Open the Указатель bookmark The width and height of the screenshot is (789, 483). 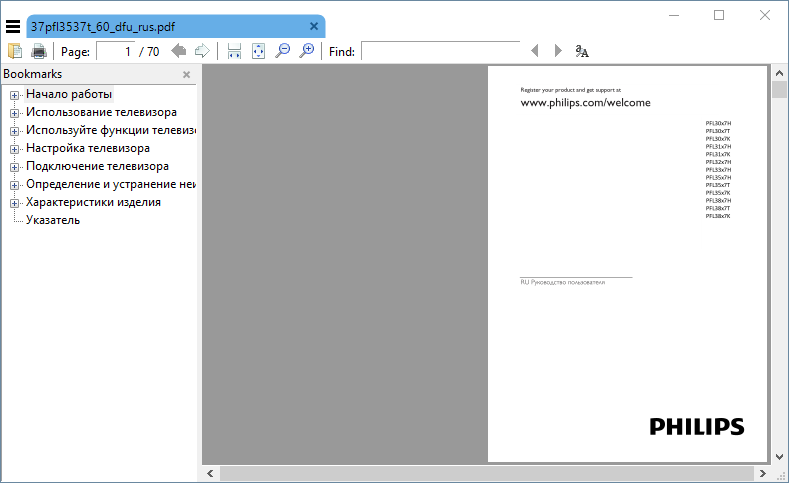53,220
